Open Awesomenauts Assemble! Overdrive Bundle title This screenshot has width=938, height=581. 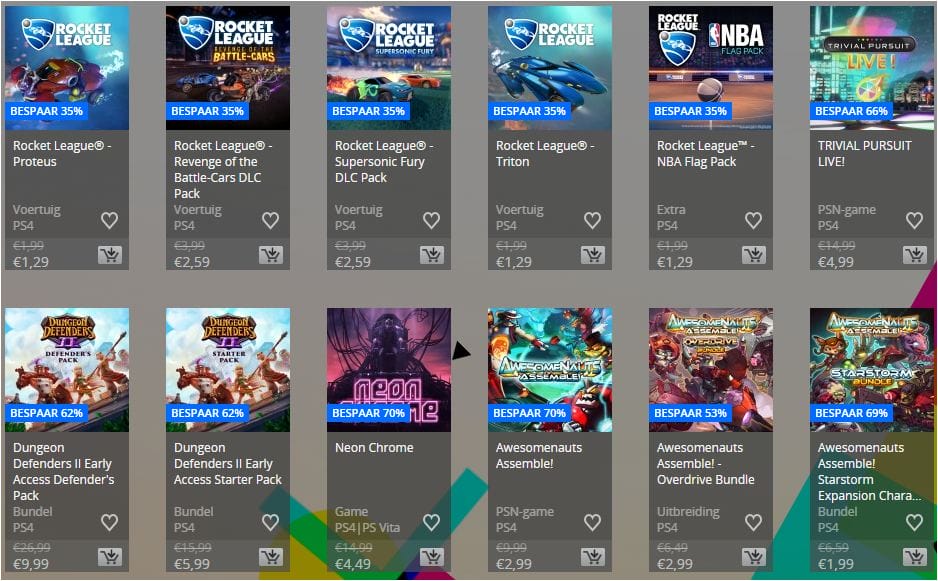(705, 464)
